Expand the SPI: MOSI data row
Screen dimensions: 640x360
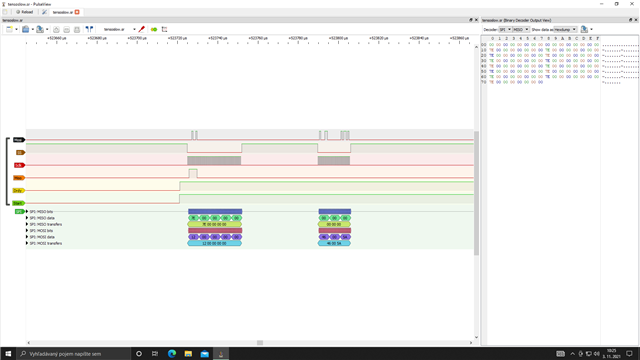pyautogui.click(x=27, y=237)
